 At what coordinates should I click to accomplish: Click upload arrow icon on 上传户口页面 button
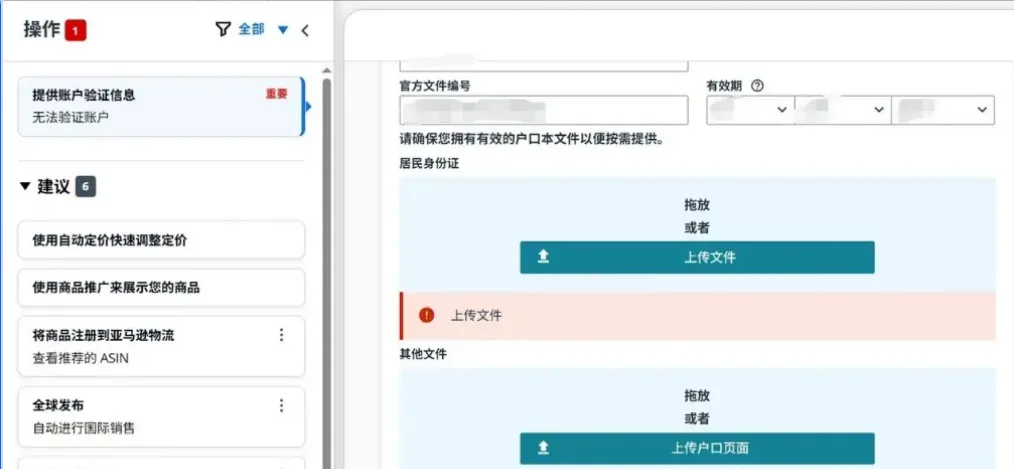coord(543,448)
